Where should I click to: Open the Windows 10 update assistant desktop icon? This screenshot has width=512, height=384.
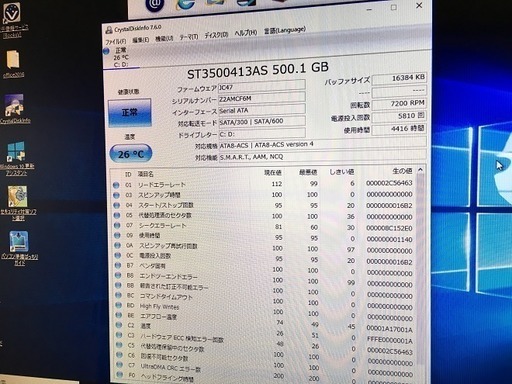tap(16, 152)
